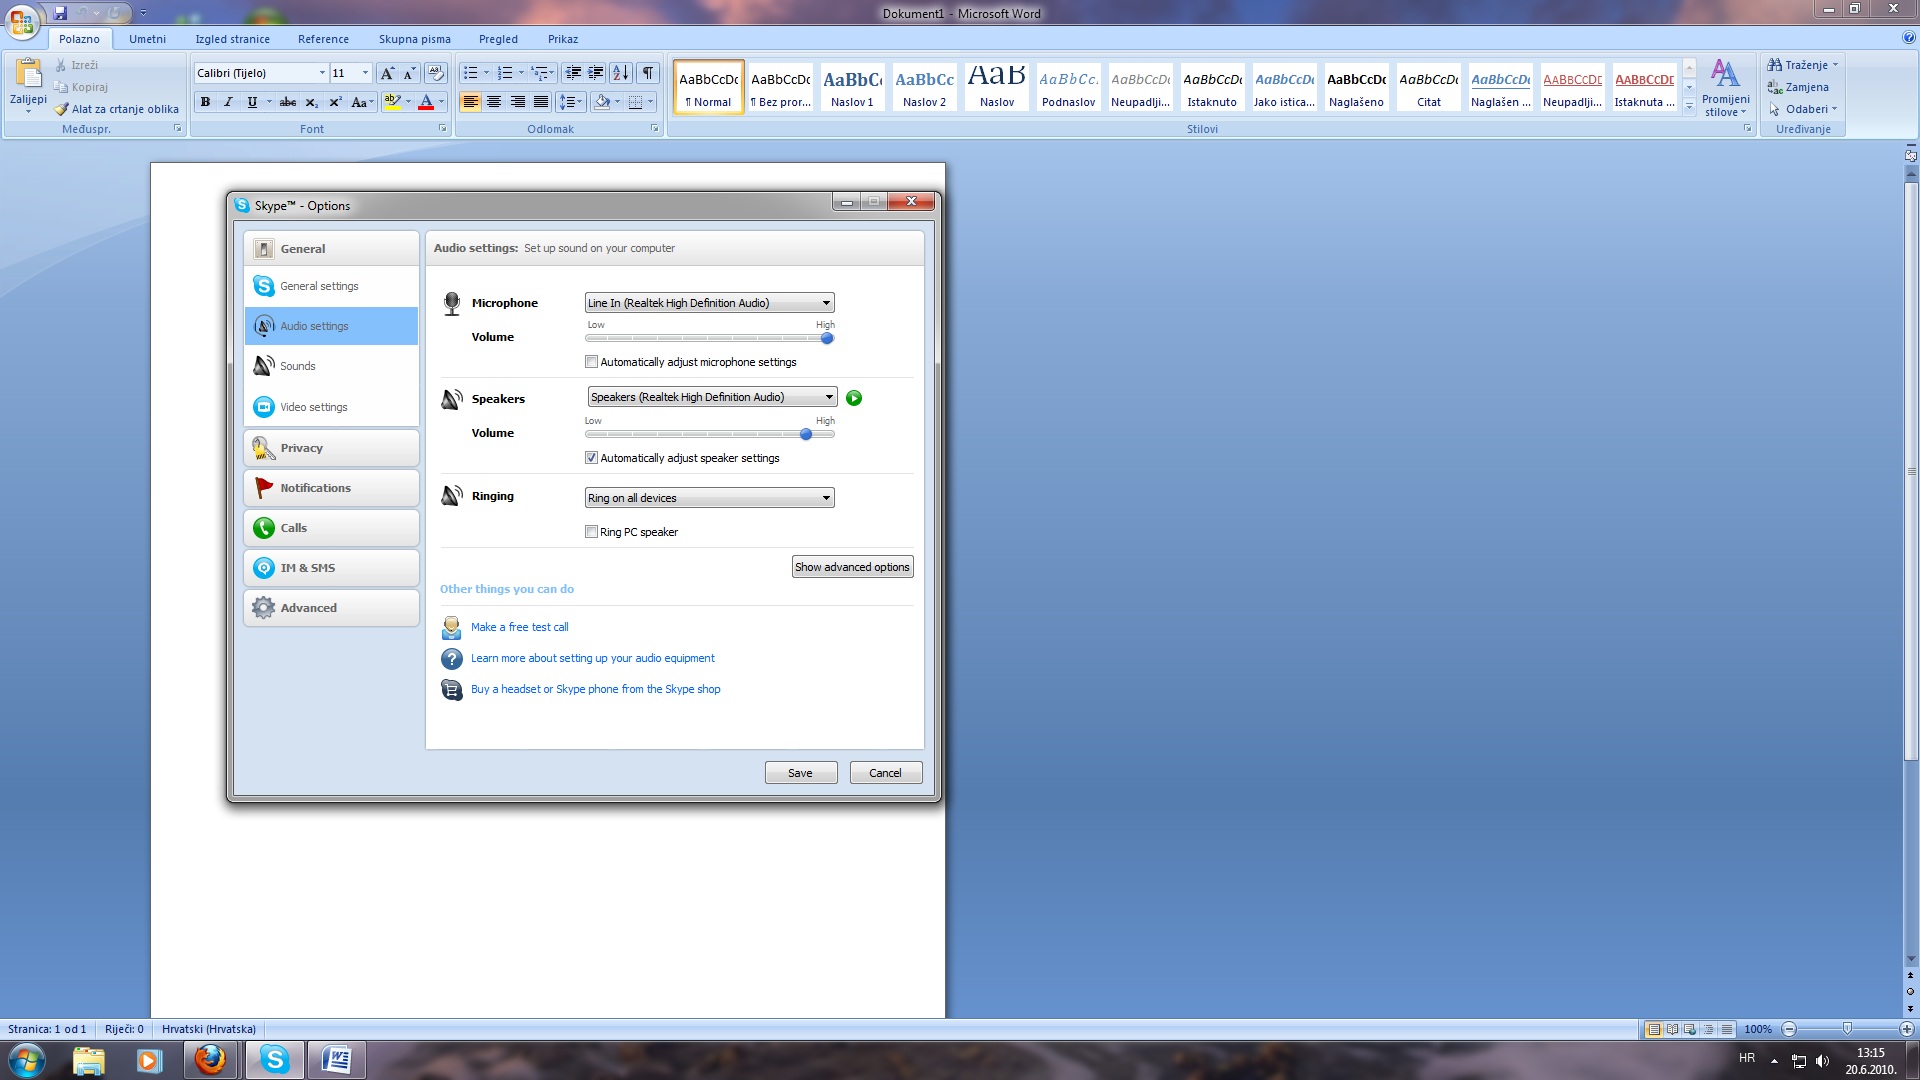1920x1080 pixels.
Task: Open Firefox from the taskbar
Action: 210,1059
